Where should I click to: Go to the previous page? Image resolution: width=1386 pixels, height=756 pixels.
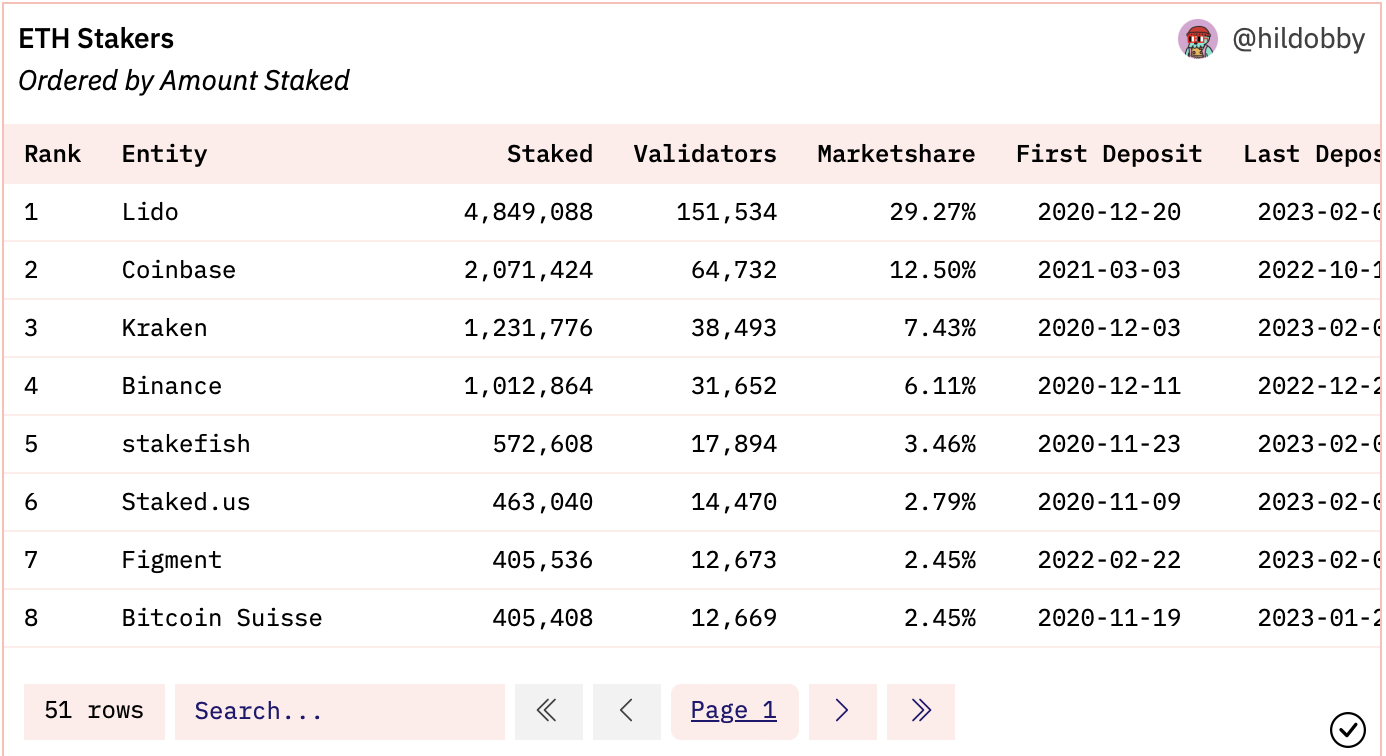[627, 711]
